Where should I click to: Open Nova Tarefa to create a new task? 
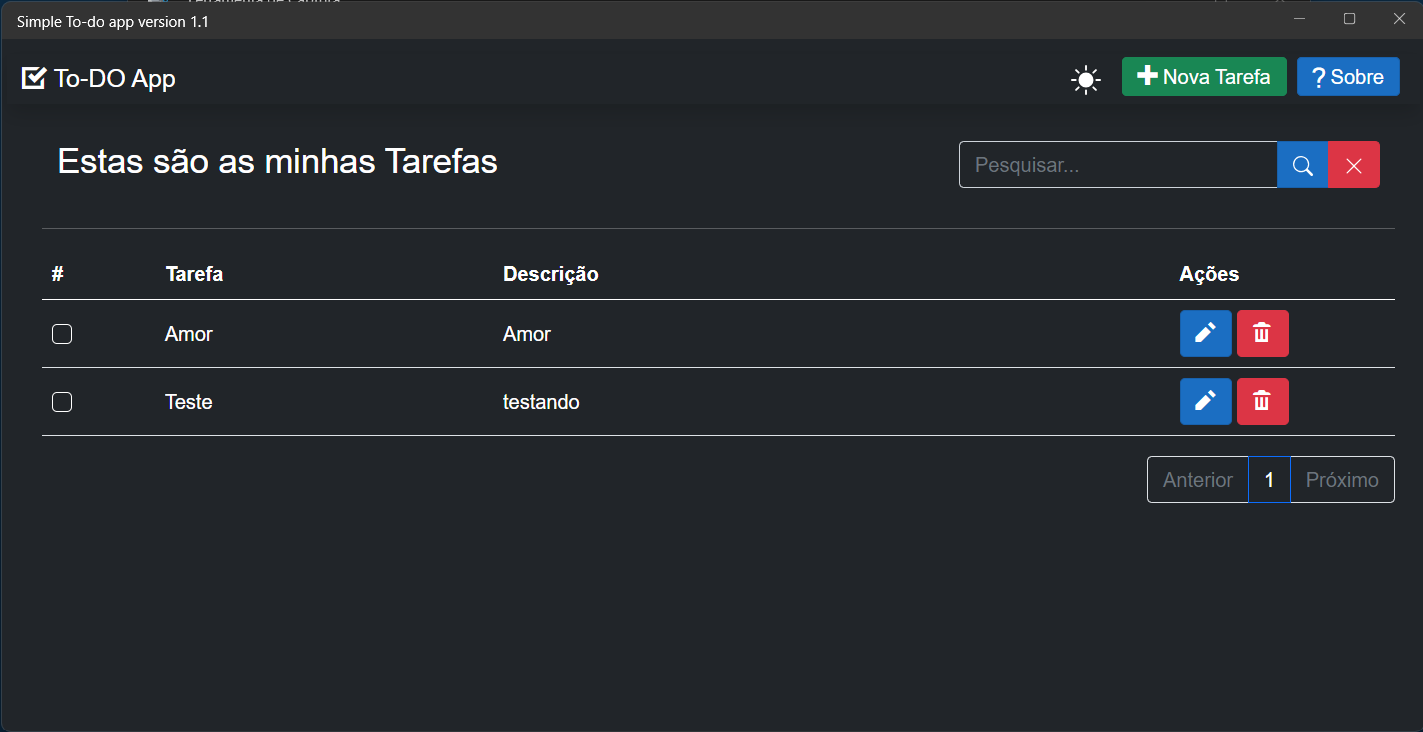click(1204, 76)
